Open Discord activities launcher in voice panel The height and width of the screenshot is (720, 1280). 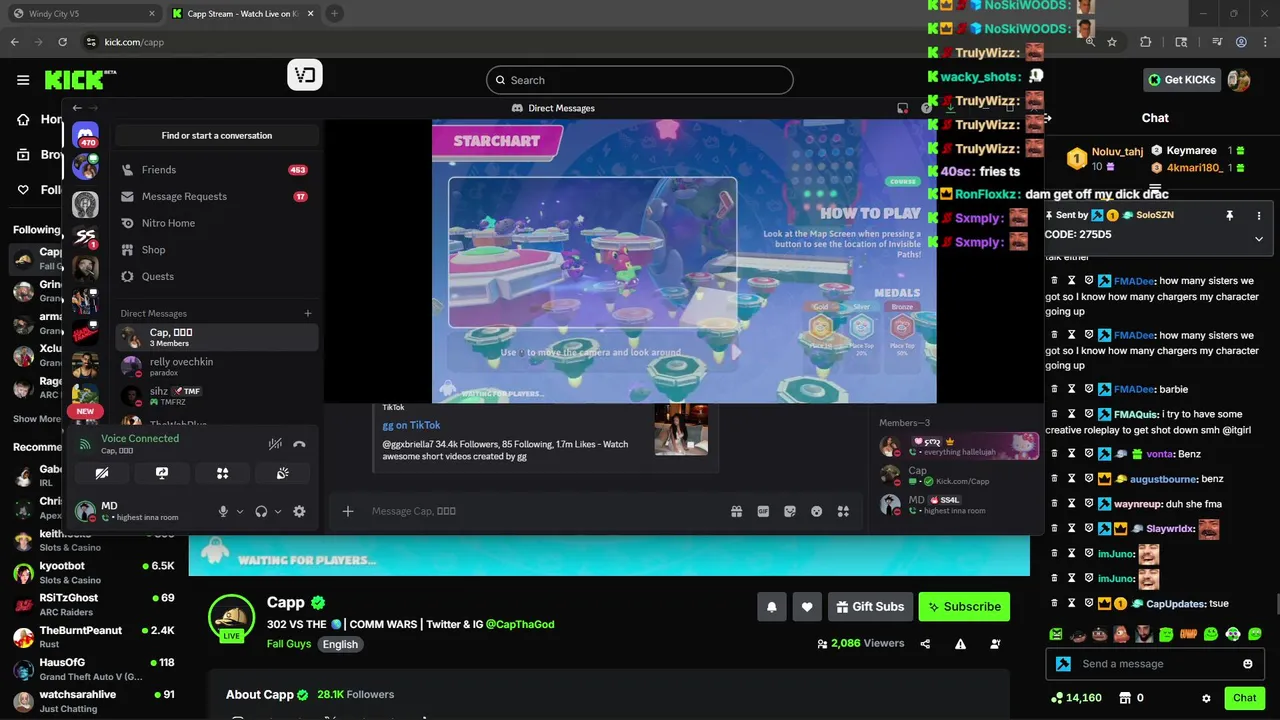(222, 473)
